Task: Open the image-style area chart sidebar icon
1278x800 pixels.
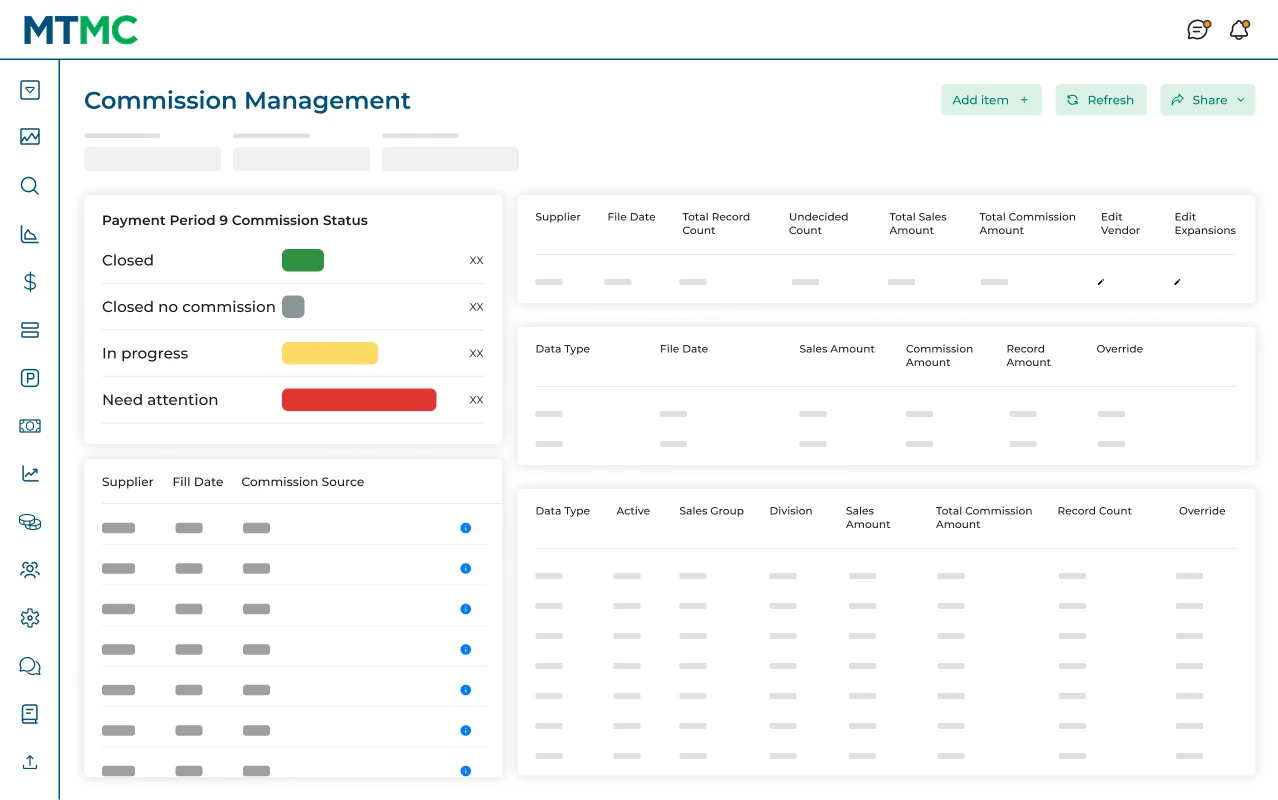Action: pyautogui.click(x=30, y=137)
